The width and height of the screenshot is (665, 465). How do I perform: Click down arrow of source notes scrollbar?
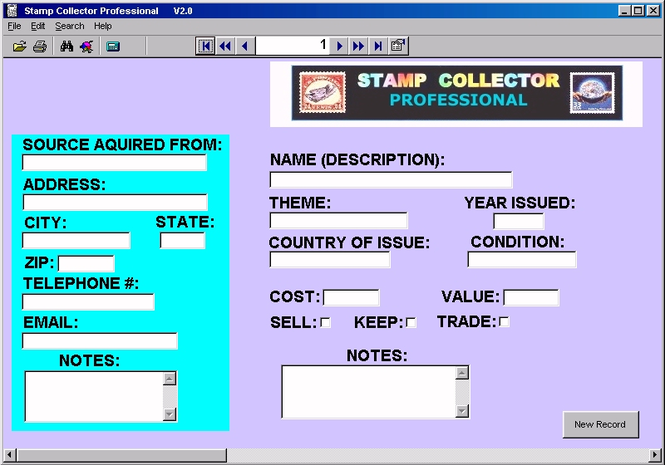pos(170,414)
